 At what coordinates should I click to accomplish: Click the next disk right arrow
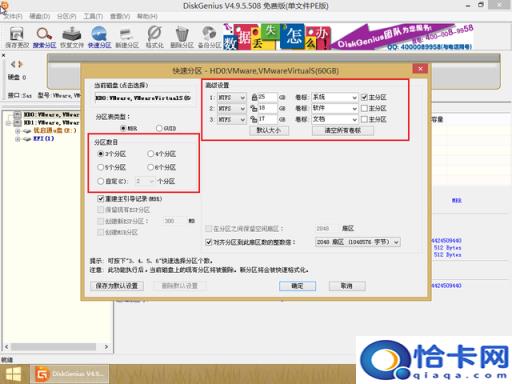pos(20,64)
